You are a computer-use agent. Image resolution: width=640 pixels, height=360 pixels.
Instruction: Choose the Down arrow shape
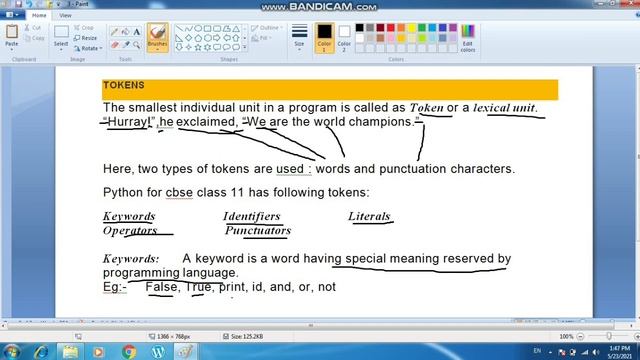[x=180, y=47]
